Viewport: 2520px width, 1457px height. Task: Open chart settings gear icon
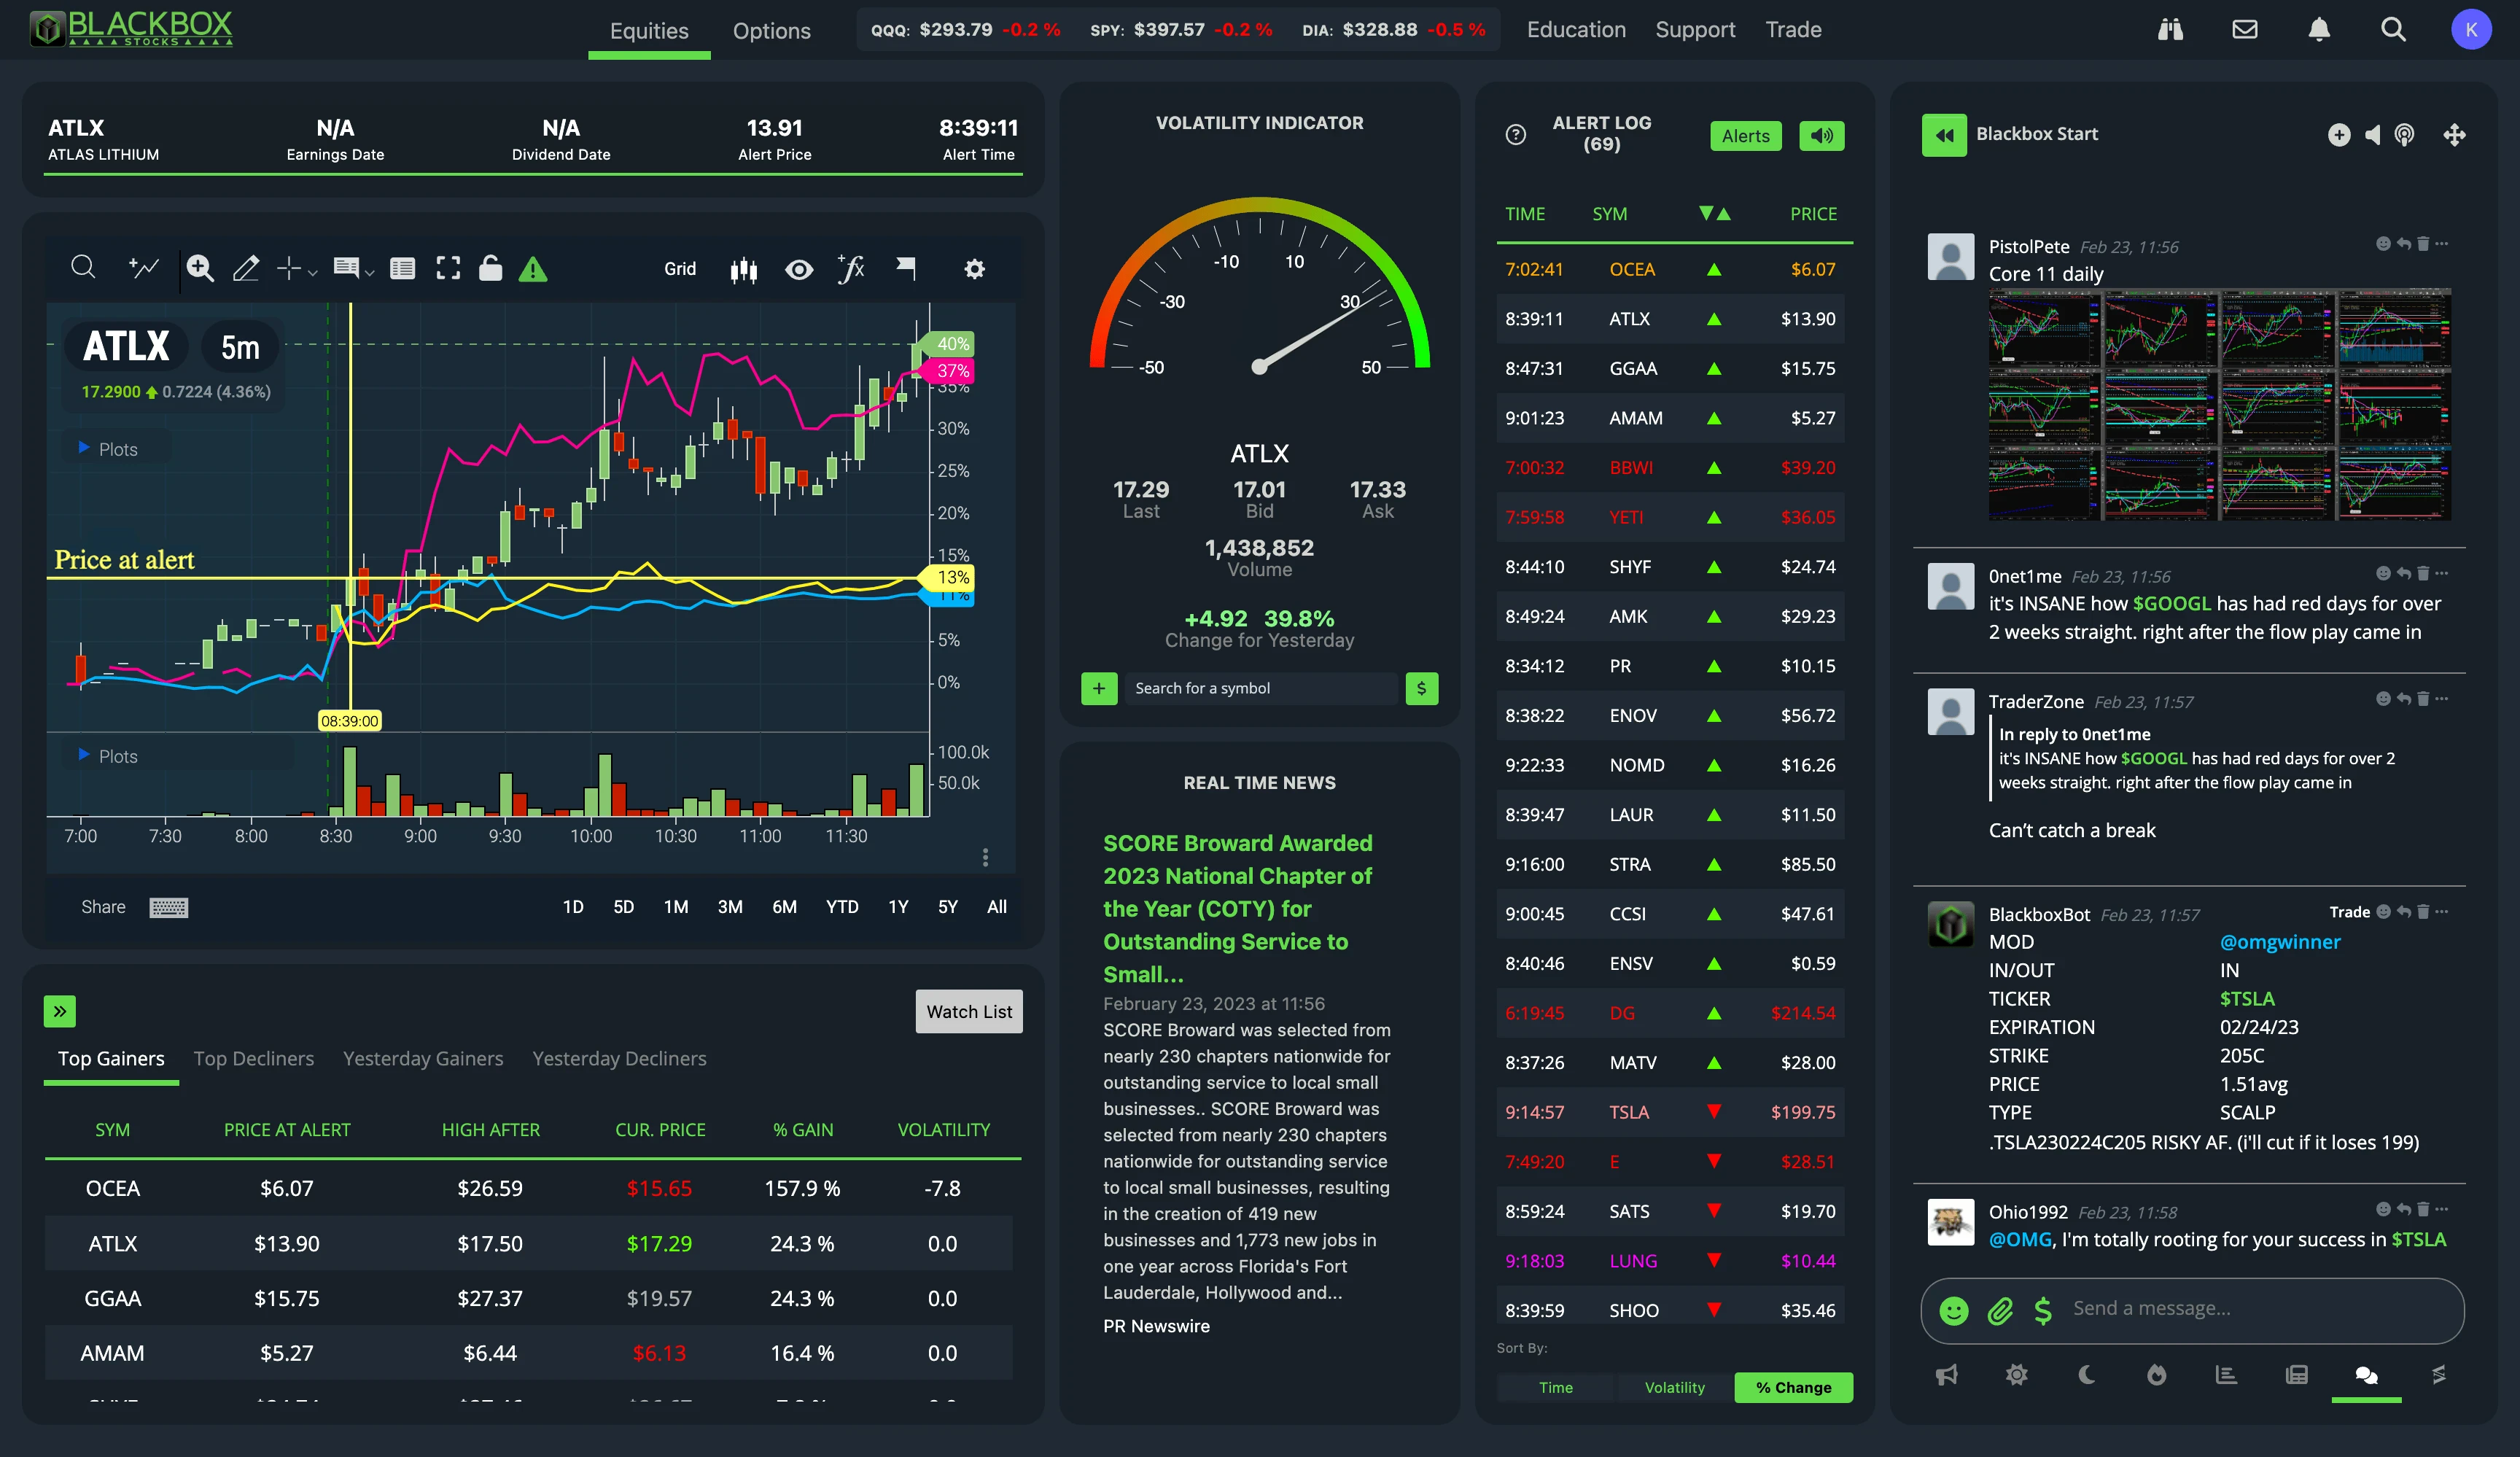click(x=974, y=269)
